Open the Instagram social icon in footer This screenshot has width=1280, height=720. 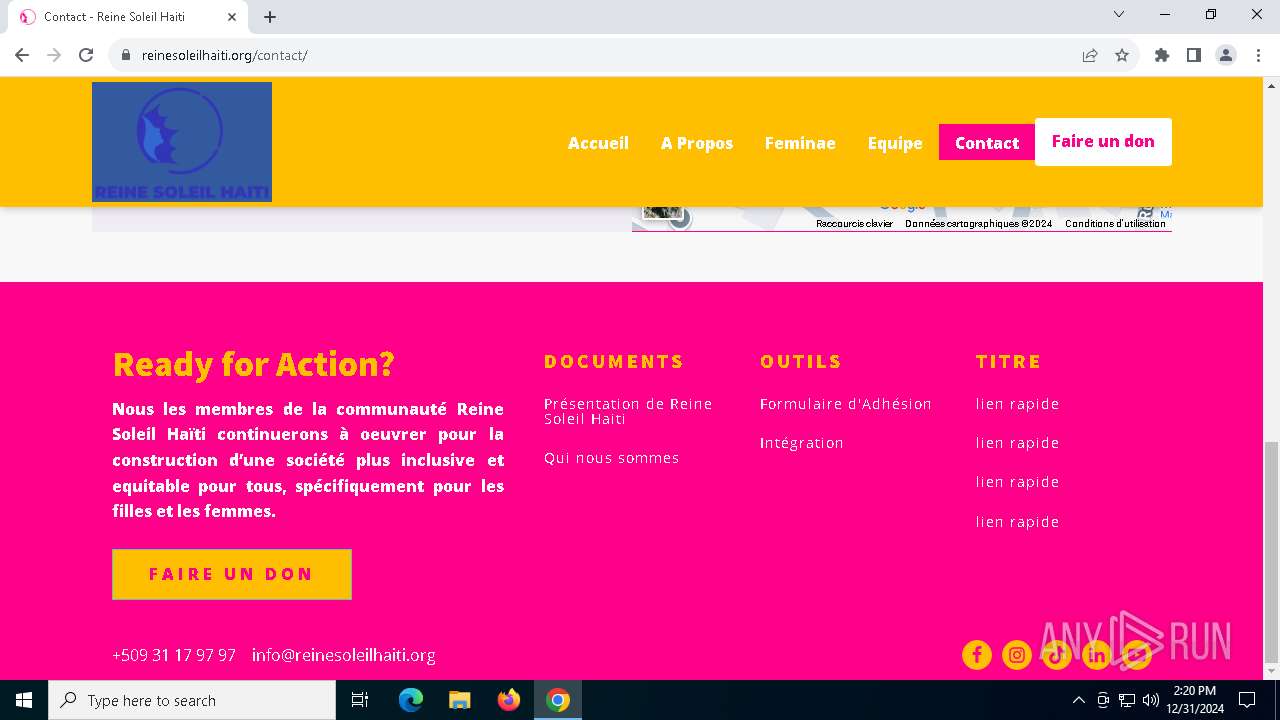[1017, 655]
